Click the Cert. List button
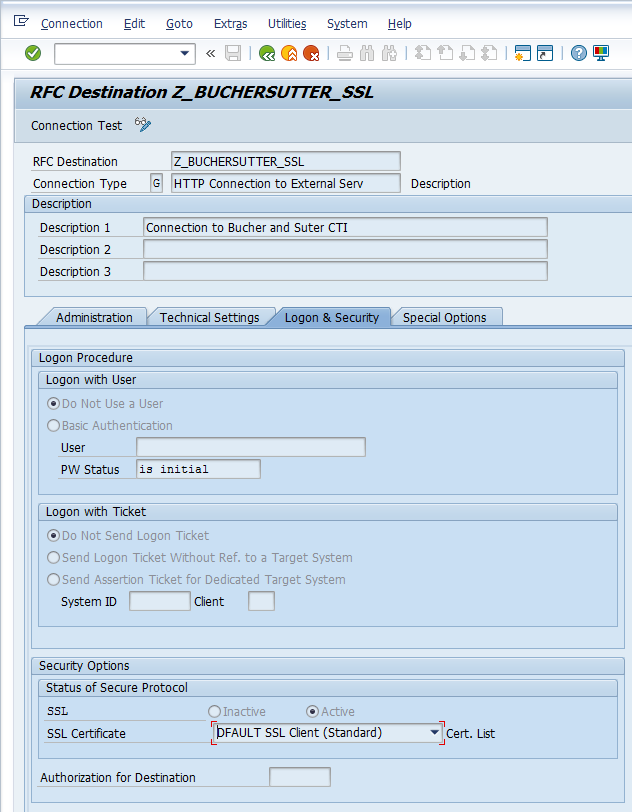The image size is (632, 812). (x=470, y=734)
